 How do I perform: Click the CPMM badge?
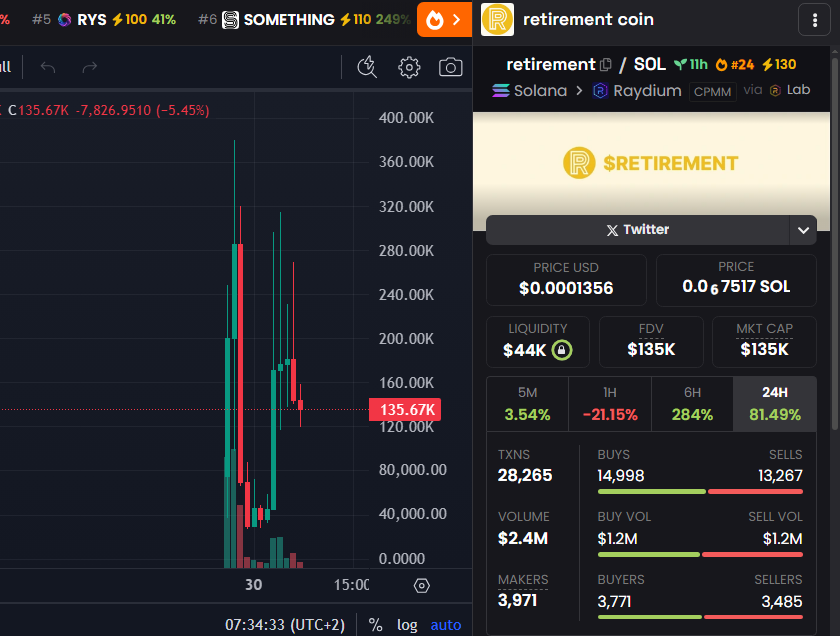tap(712, 92)
